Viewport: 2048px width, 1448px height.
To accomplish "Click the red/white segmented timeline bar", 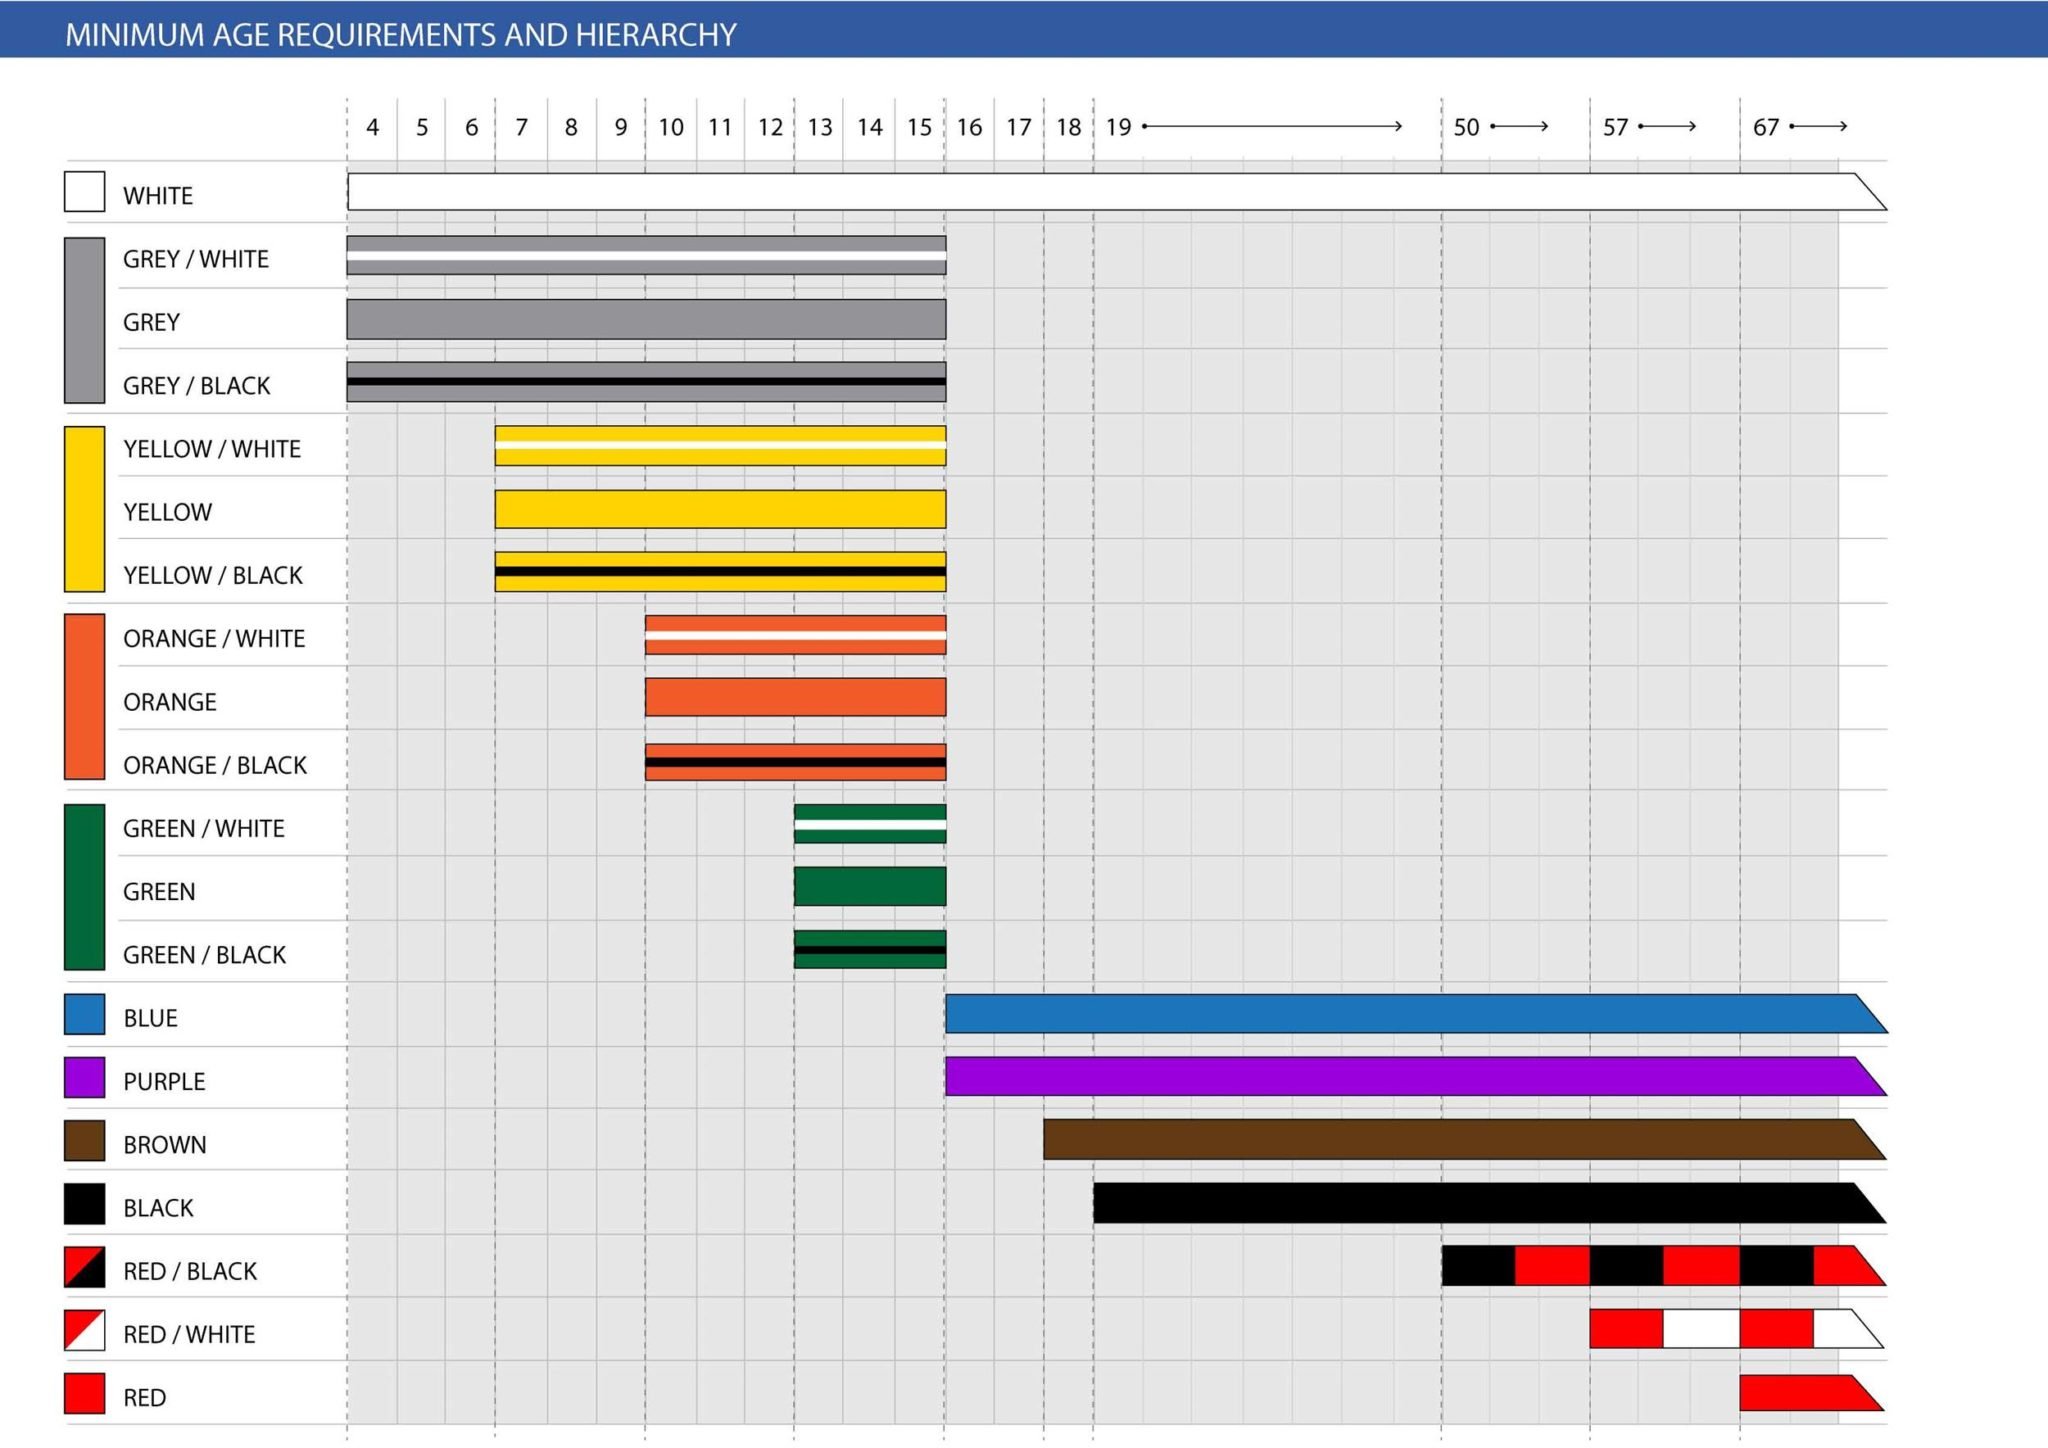I will pos(1737,1329).
